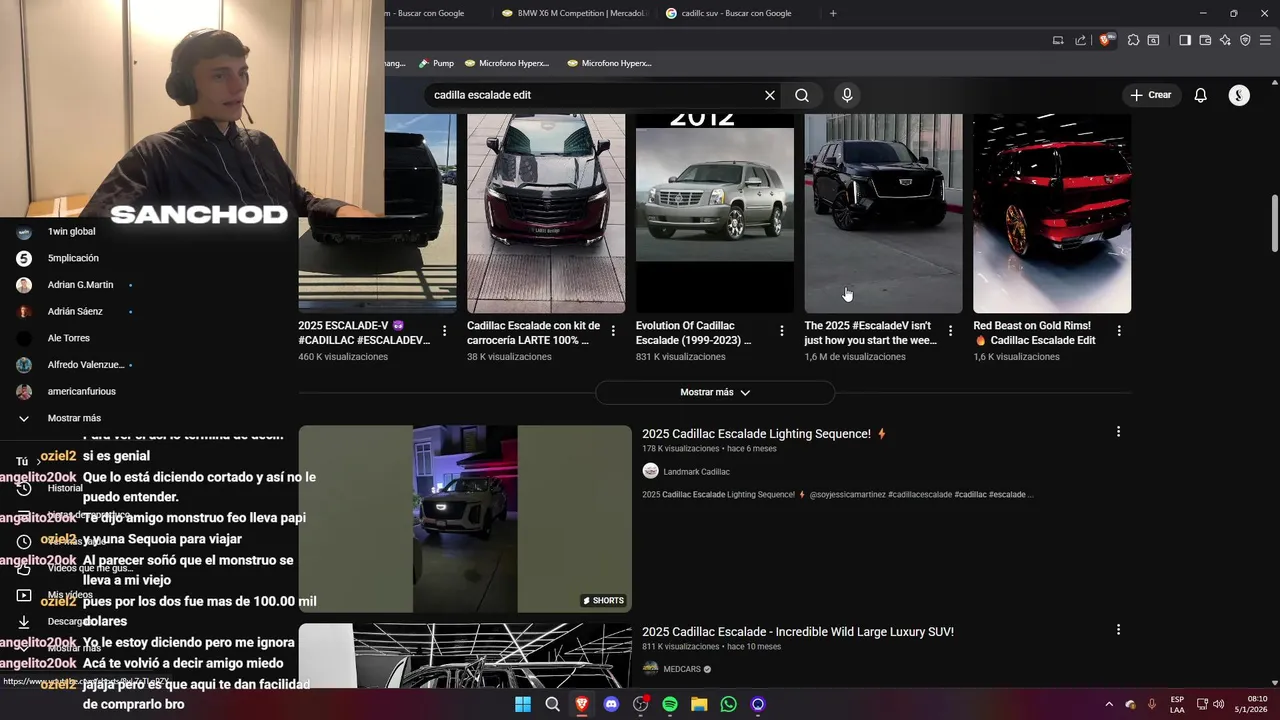Open the MEDCARS channel link
The height and width of the screenshot is (720, 1280).
pos(682,669)
